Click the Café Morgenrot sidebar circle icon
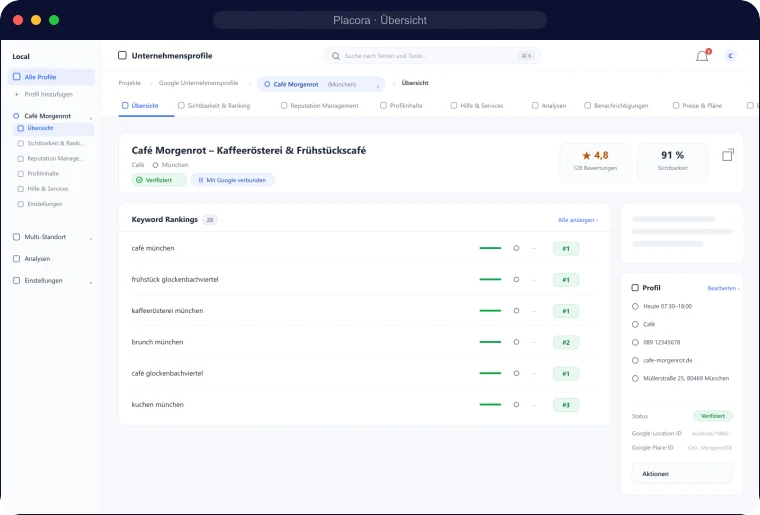 [x=16, y=116]
